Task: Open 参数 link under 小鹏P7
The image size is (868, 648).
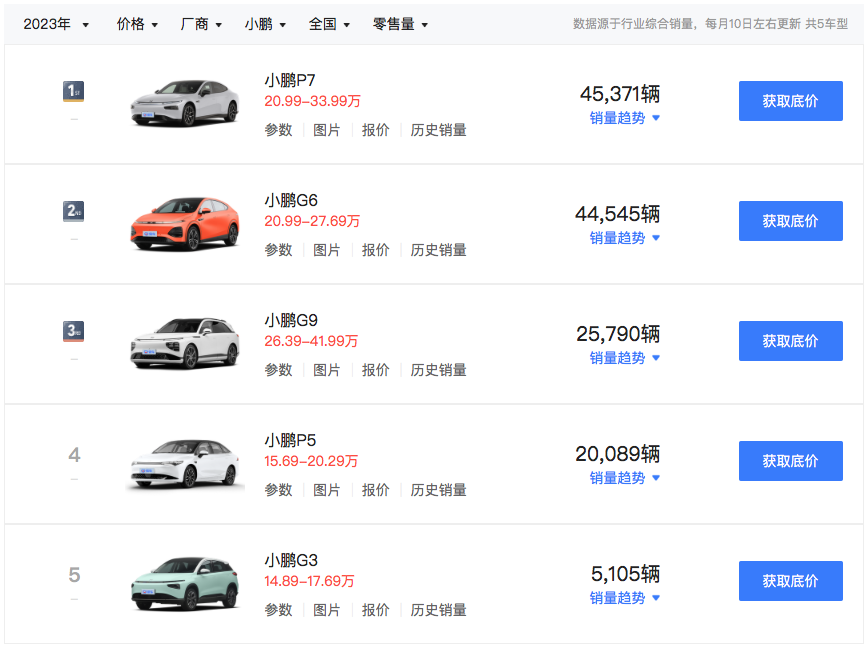Action: point(278,130)
